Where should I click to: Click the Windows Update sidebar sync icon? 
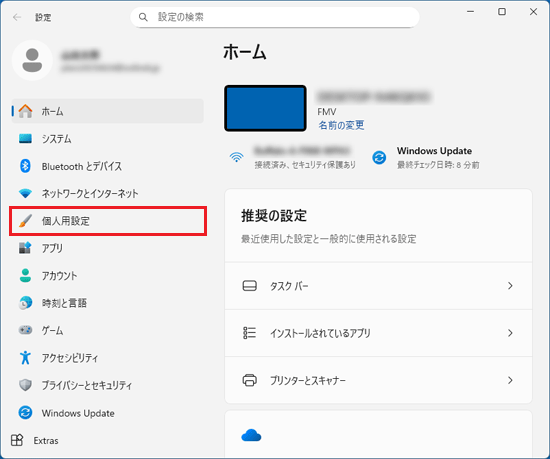[25, 413]
